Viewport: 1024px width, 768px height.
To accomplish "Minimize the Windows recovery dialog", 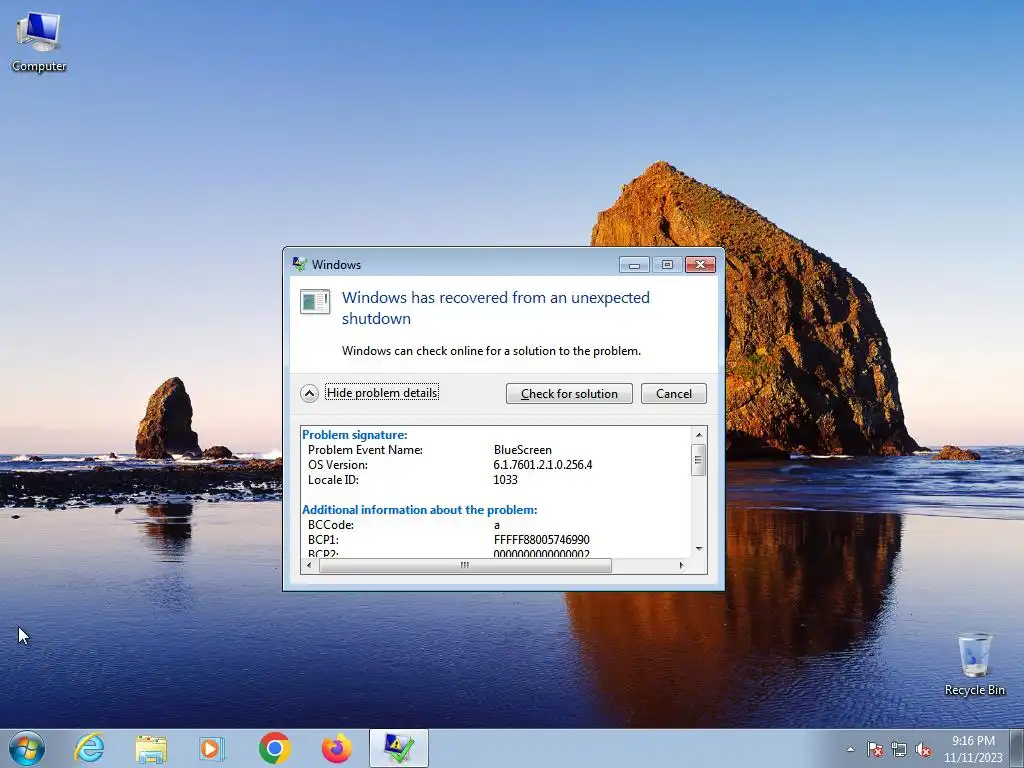I will point(633,264).
